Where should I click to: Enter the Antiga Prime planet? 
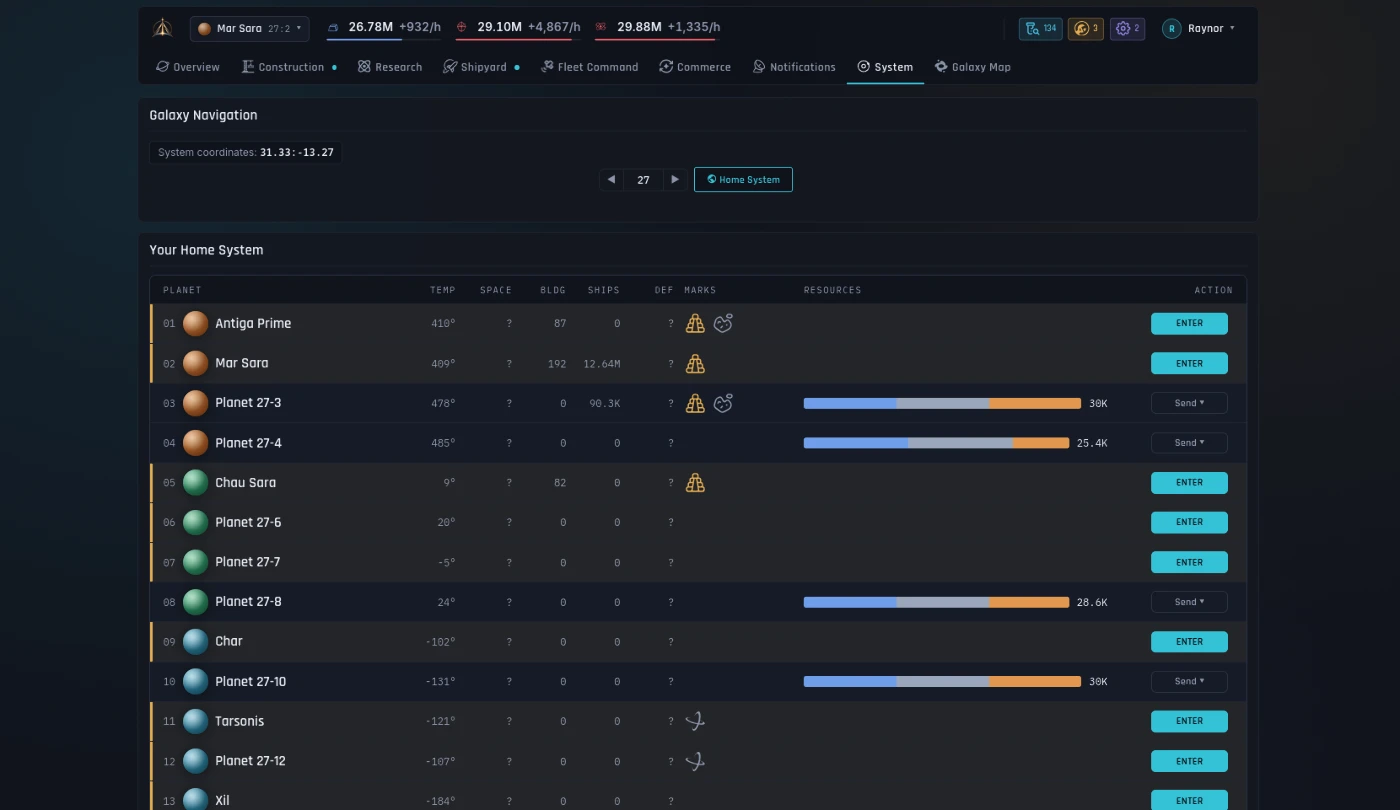(x=1189, y=324)
